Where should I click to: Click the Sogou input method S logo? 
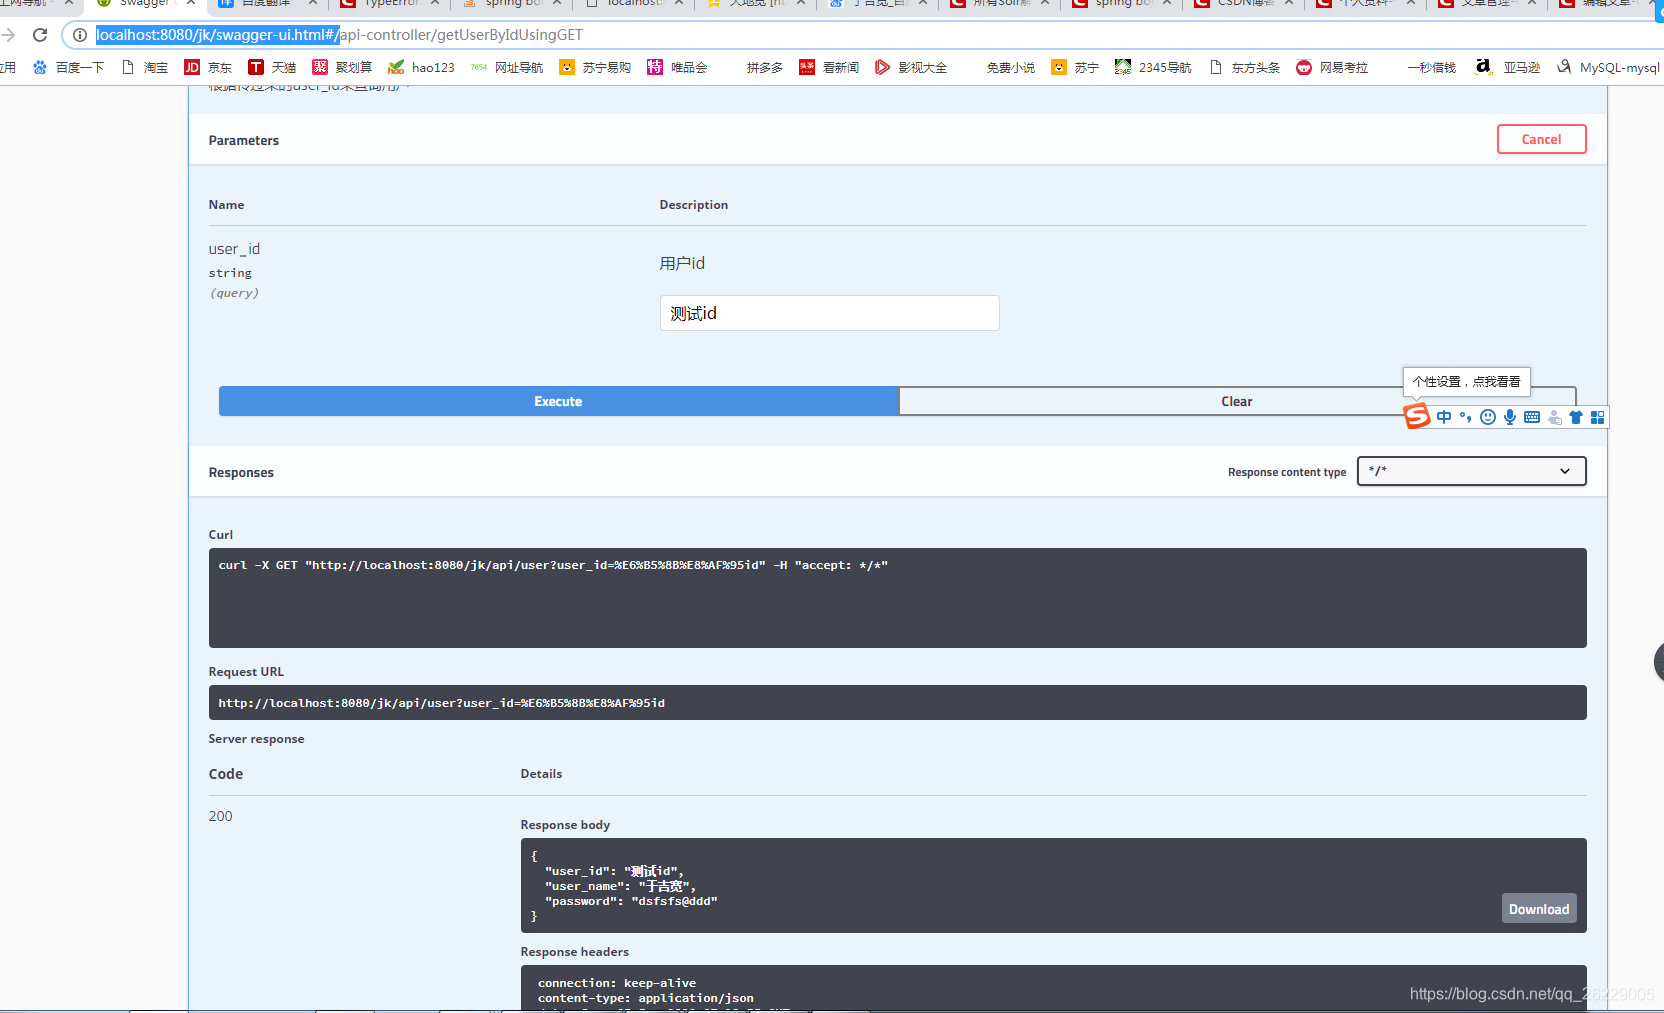1416,417
